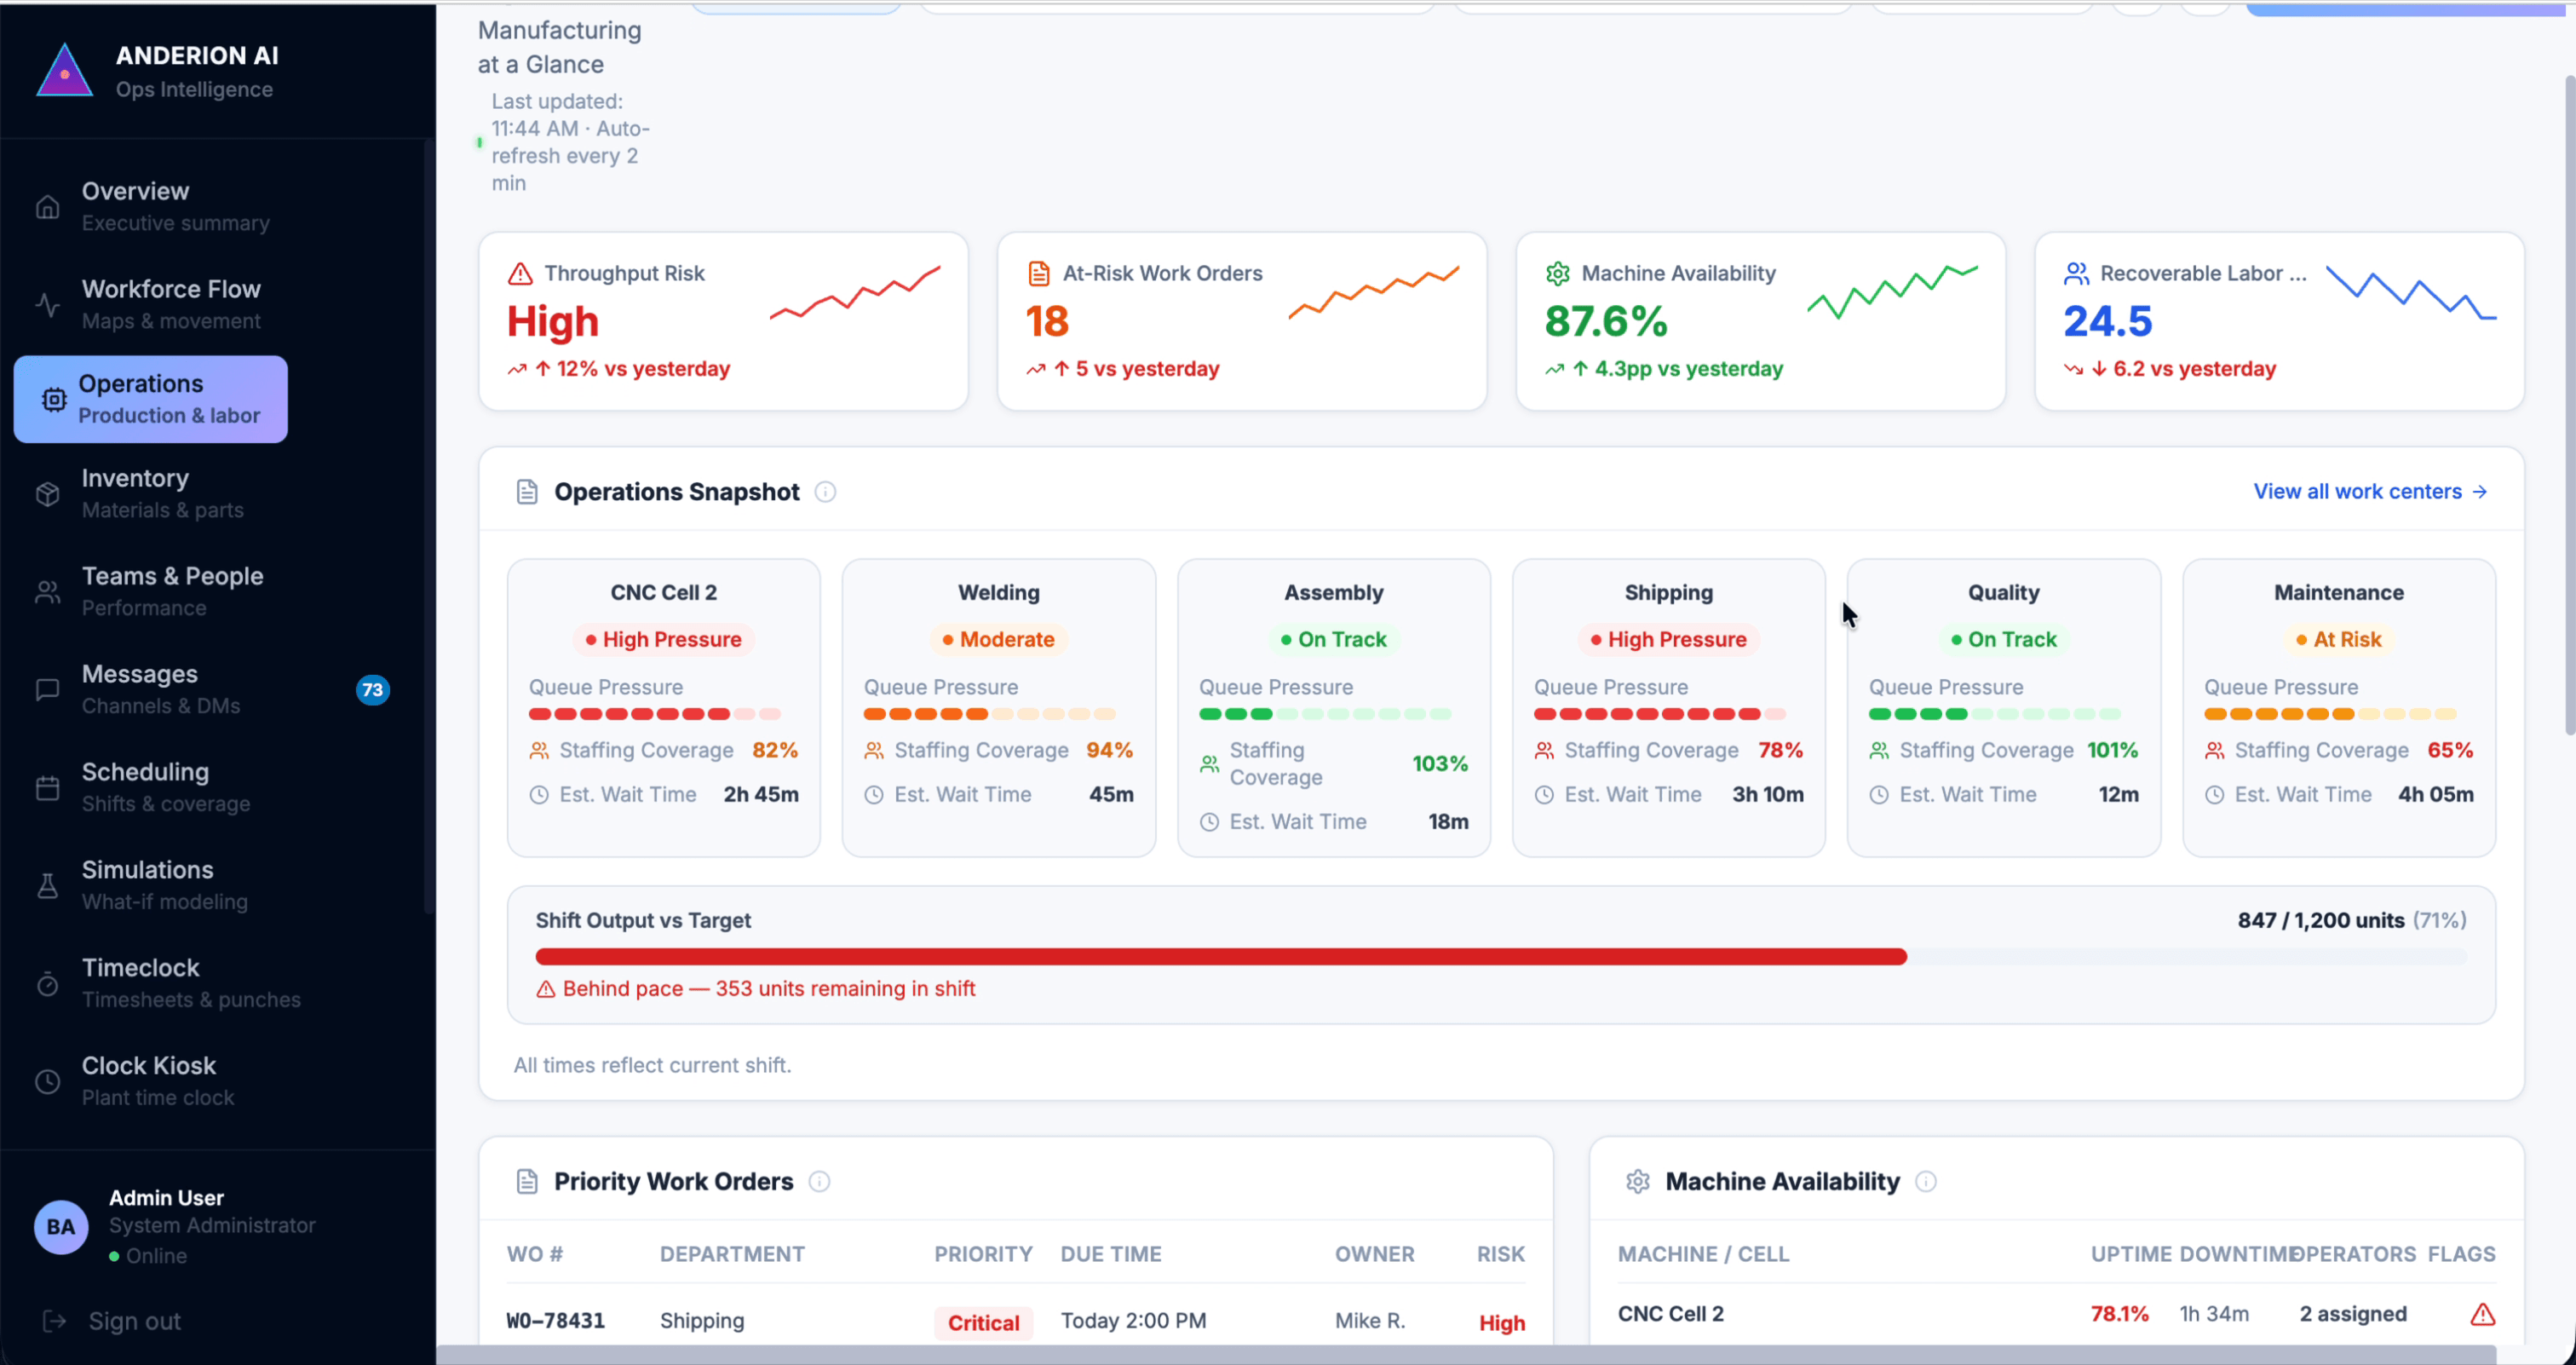
Task: Click the Maintenance staffing coverage 65% value
Action: pos(2450,750)
